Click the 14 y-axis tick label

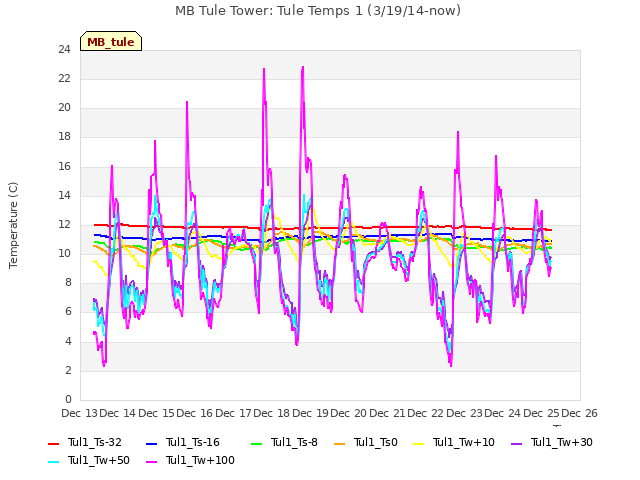(64, 195)
